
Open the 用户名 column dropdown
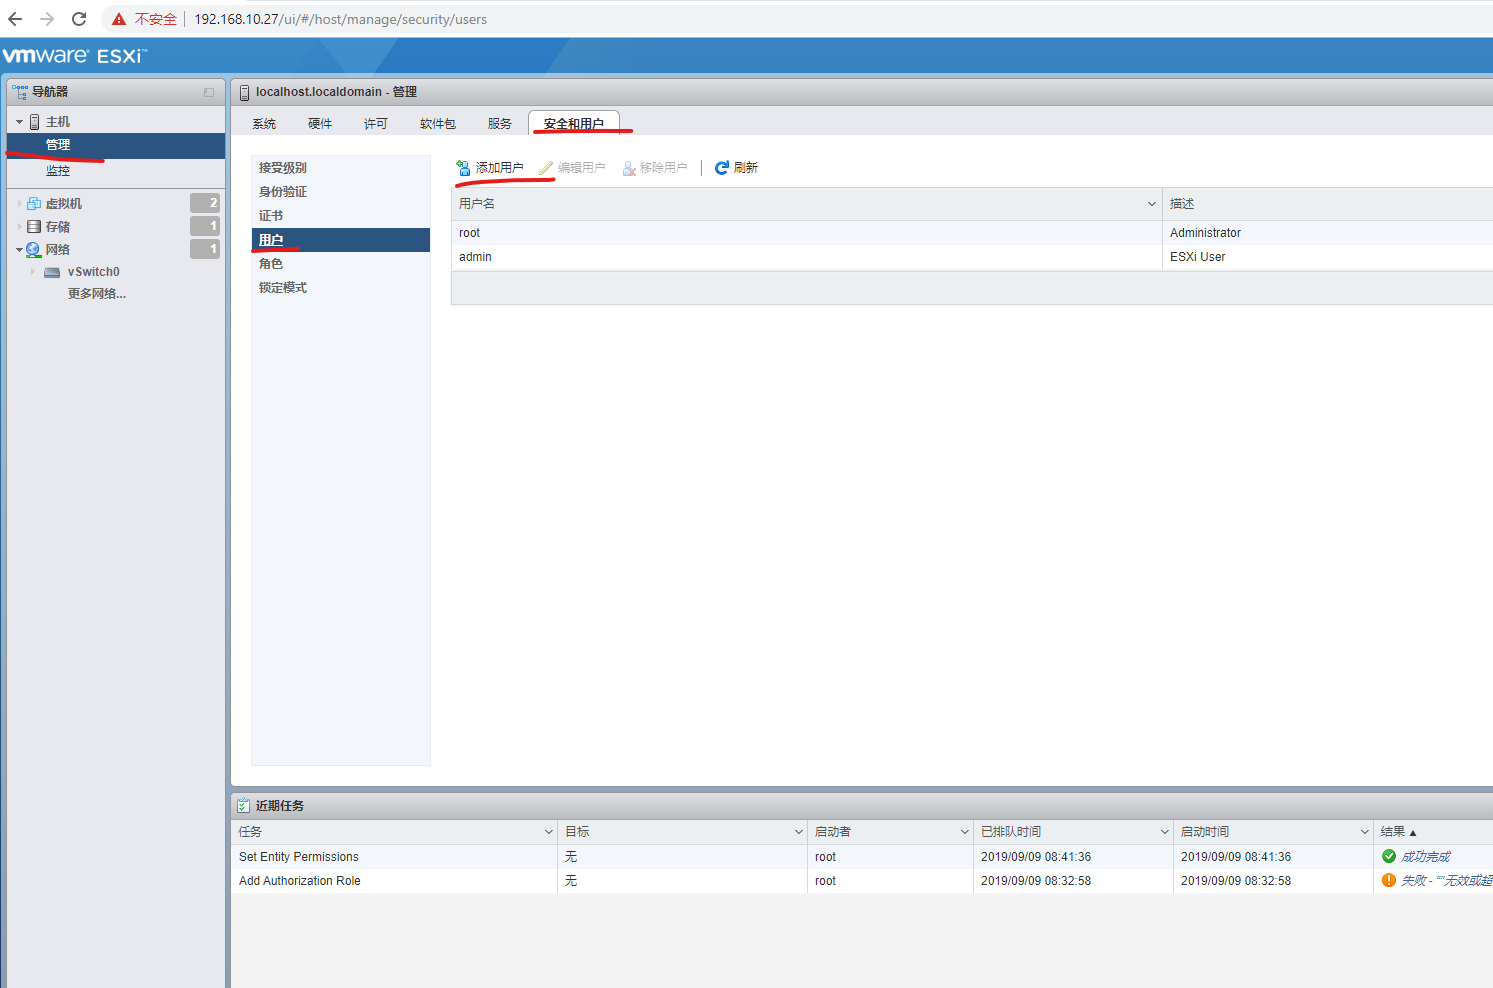pos(1151,204)
